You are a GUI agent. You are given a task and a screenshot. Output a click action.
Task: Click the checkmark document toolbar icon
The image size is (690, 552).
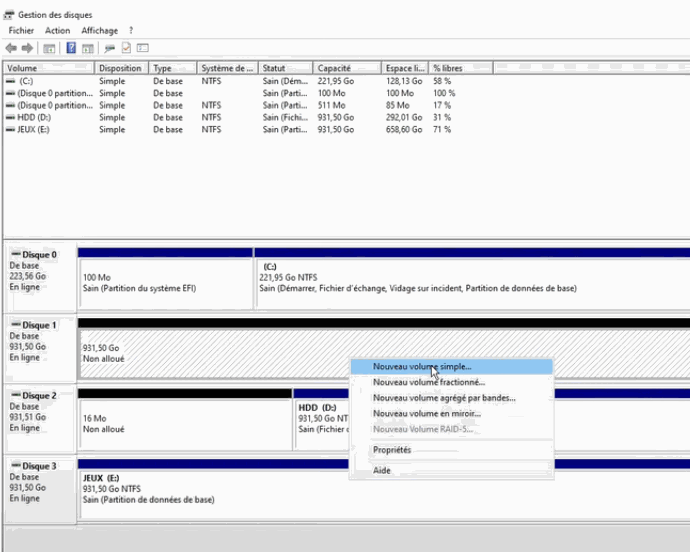click(x=126, y=48)
